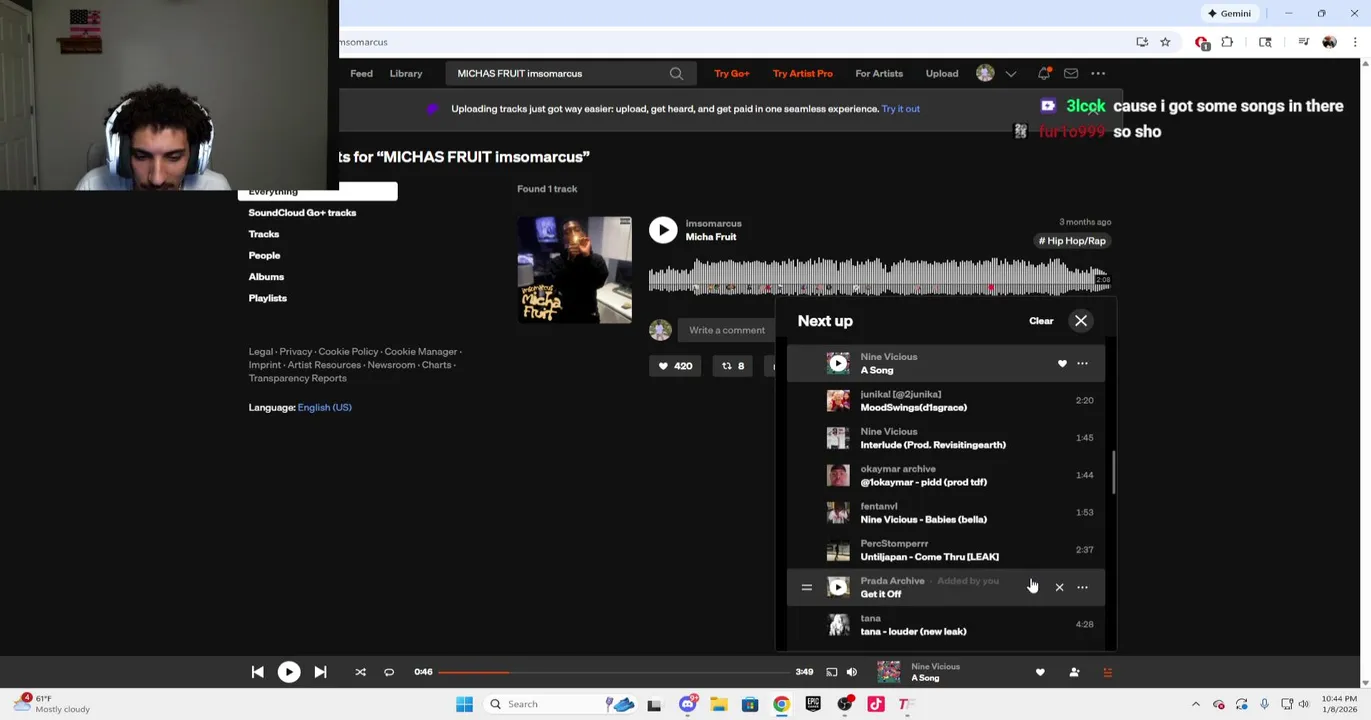Follow the artist from the player bar
Screen dimensions: 1371x720
[x=1074, y=672]
